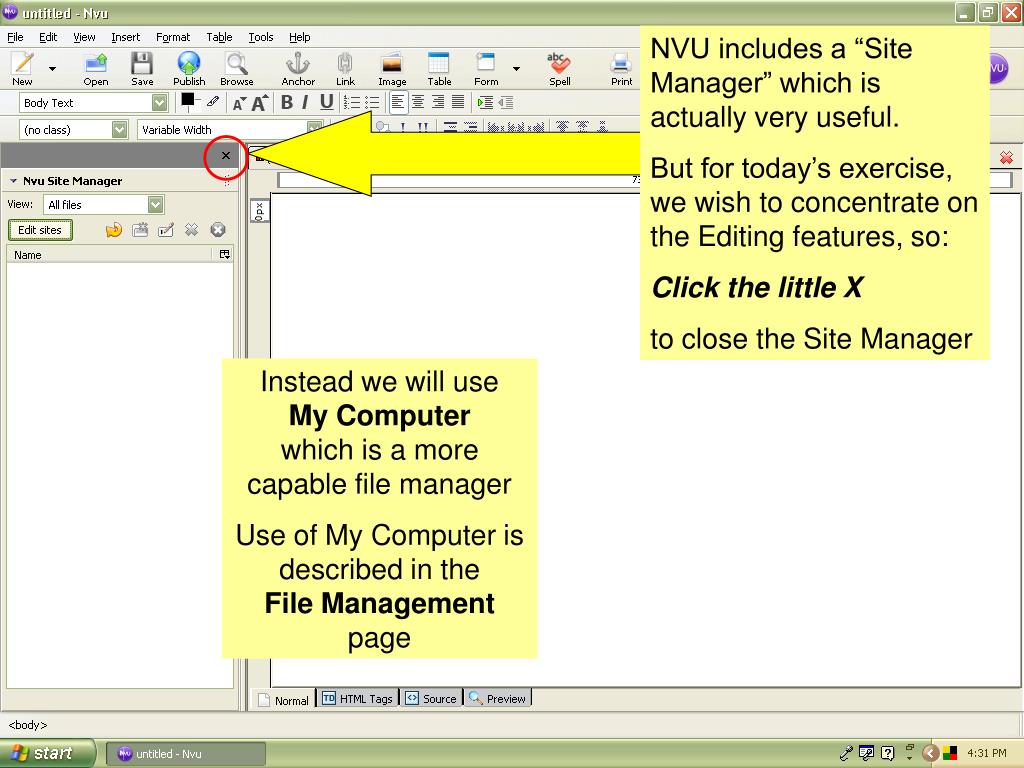Open the Help menu
The image size is (1024, 768).
tap(300, 37)
